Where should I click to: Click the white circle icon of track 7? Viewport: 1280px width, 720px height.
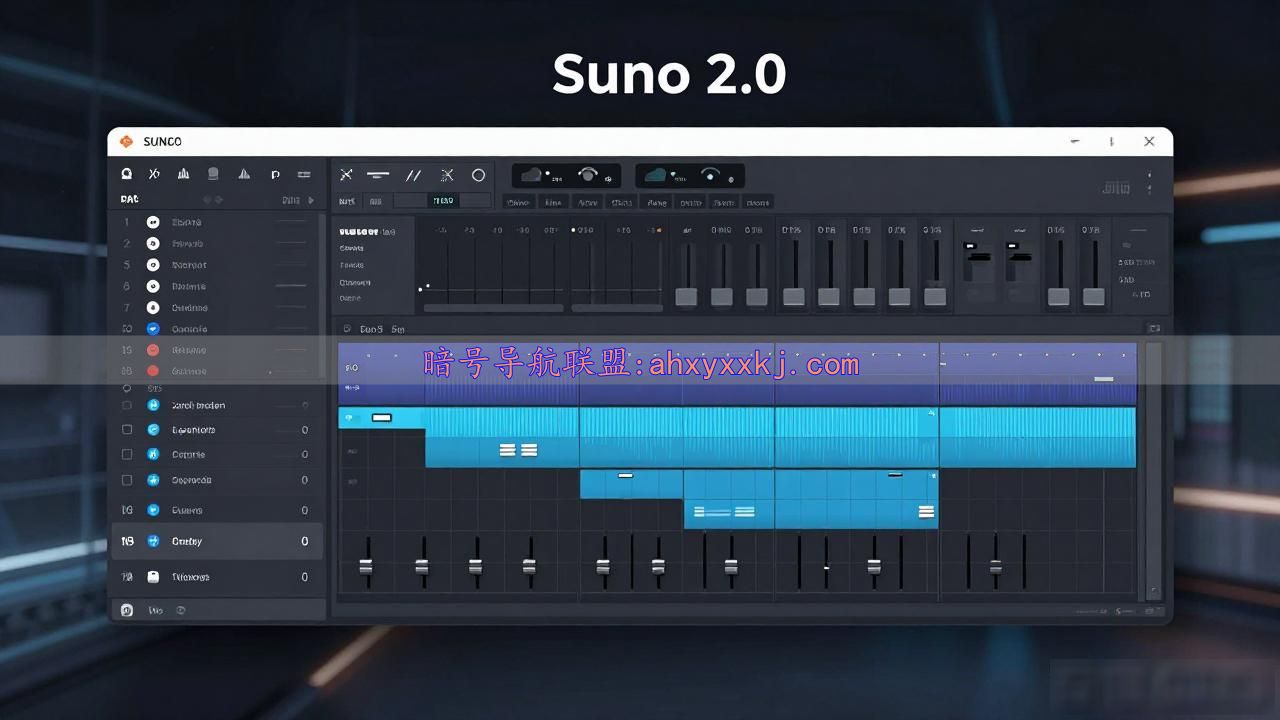[x=153, y=308]
